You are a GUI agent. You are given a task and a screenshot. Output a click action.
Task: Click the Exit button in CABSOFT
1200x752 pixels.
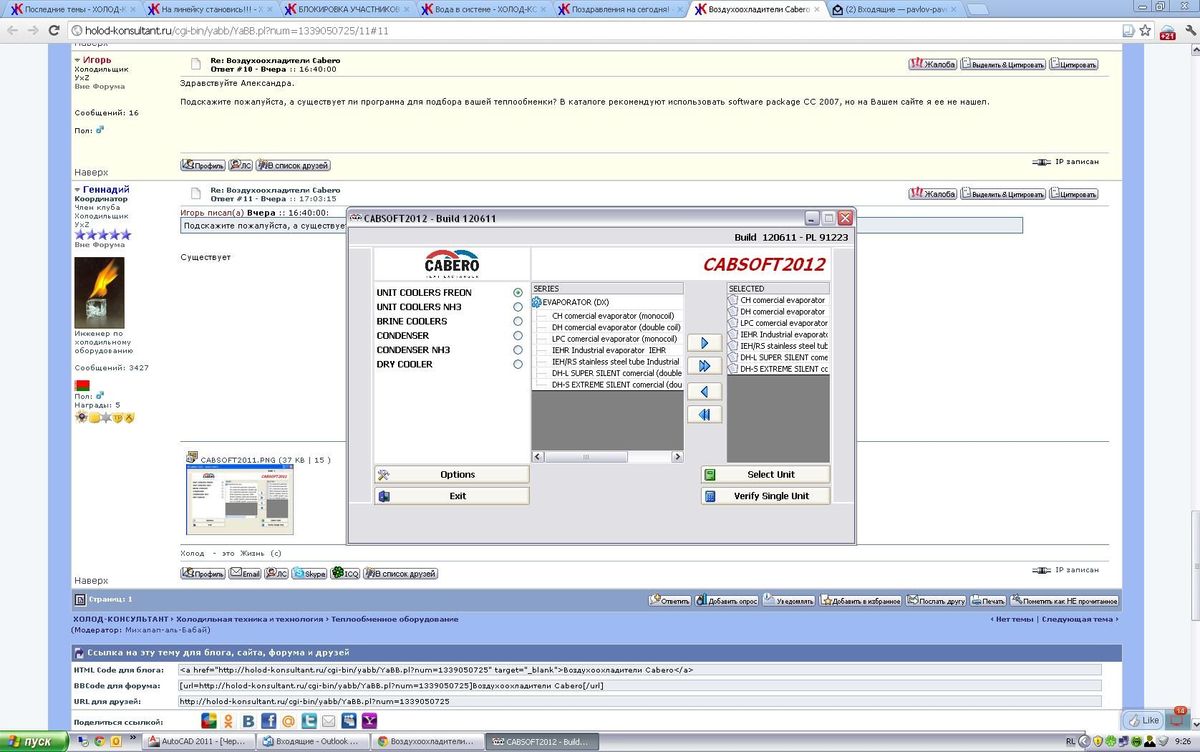451,496
